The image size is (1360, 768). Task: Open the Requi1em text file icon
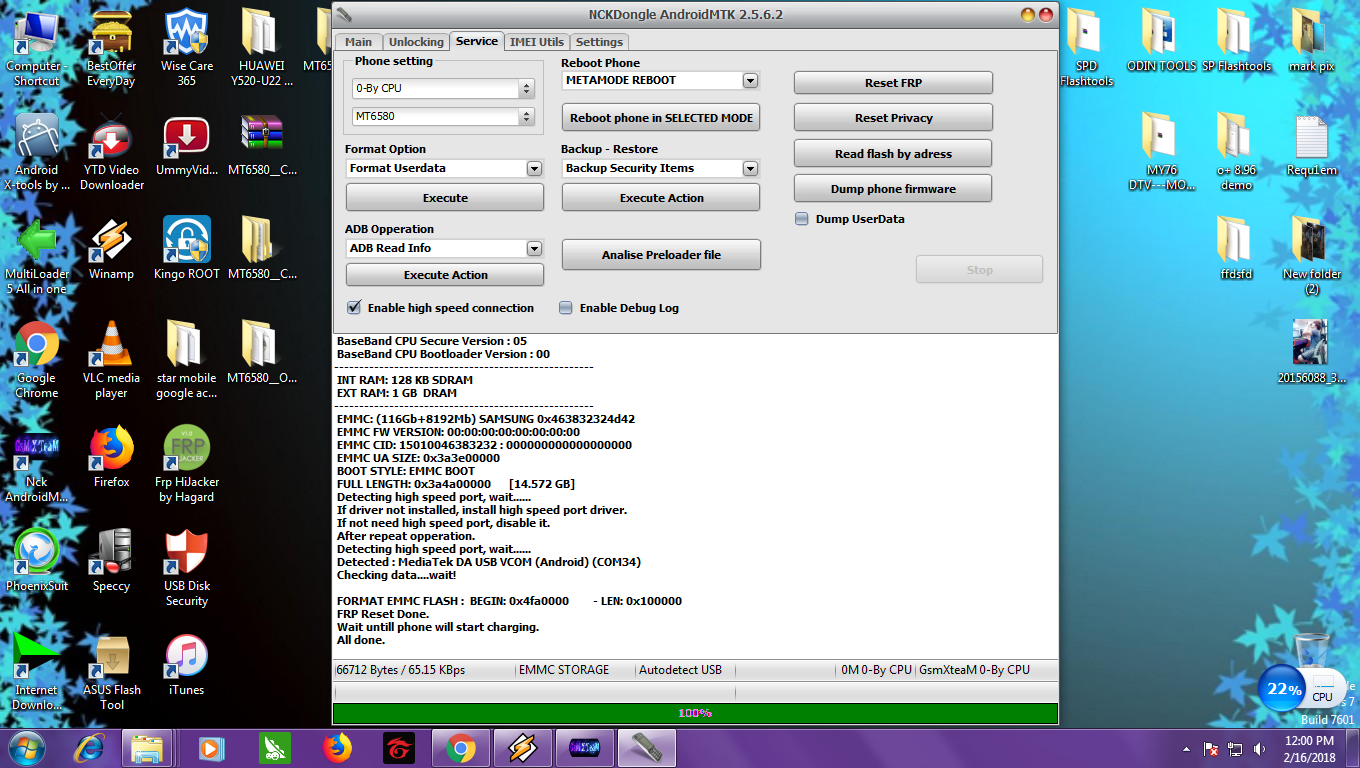1311,144
